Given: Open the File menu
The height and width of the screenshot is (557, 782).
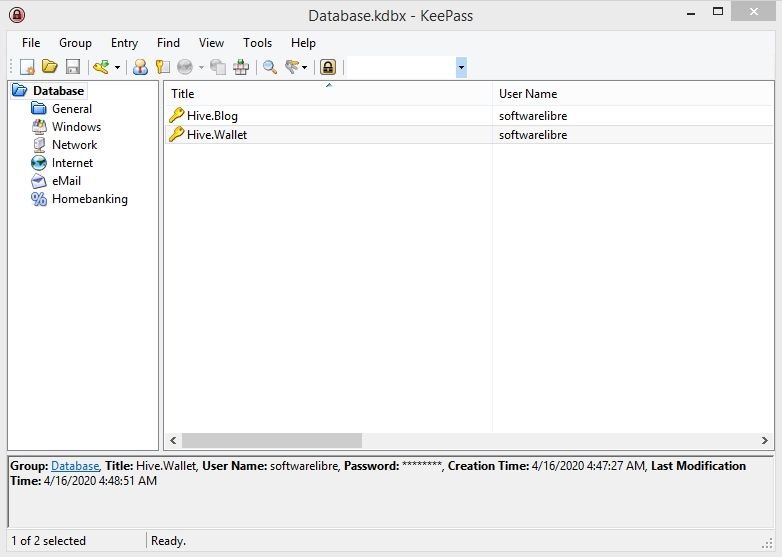Looking at the screenshot, I should click(x=31, y=43).
